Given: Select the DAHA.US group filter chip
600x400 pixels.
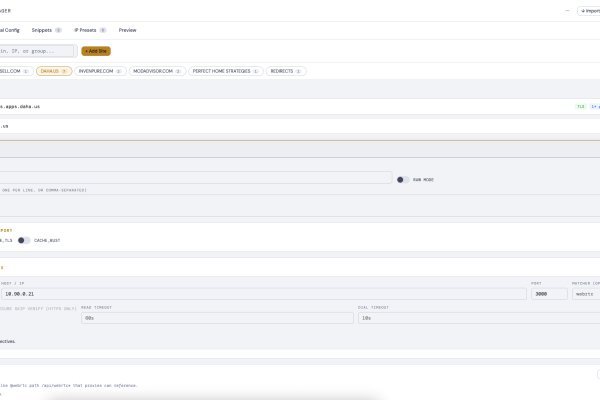Looking at the screenshot, I should [54, 71].
